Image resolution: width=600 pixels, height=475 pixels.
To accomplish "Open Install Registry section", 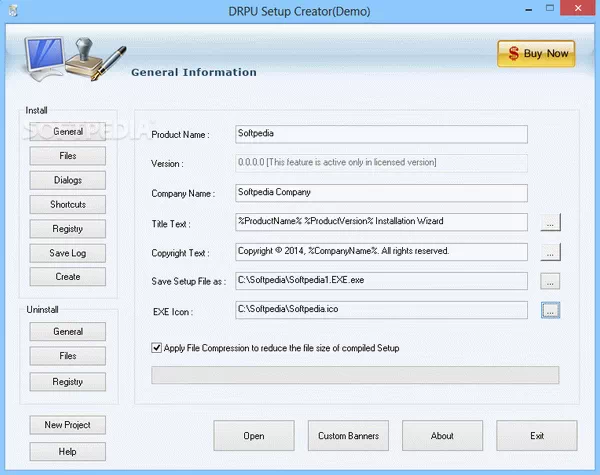I will [x=68, y=229].
